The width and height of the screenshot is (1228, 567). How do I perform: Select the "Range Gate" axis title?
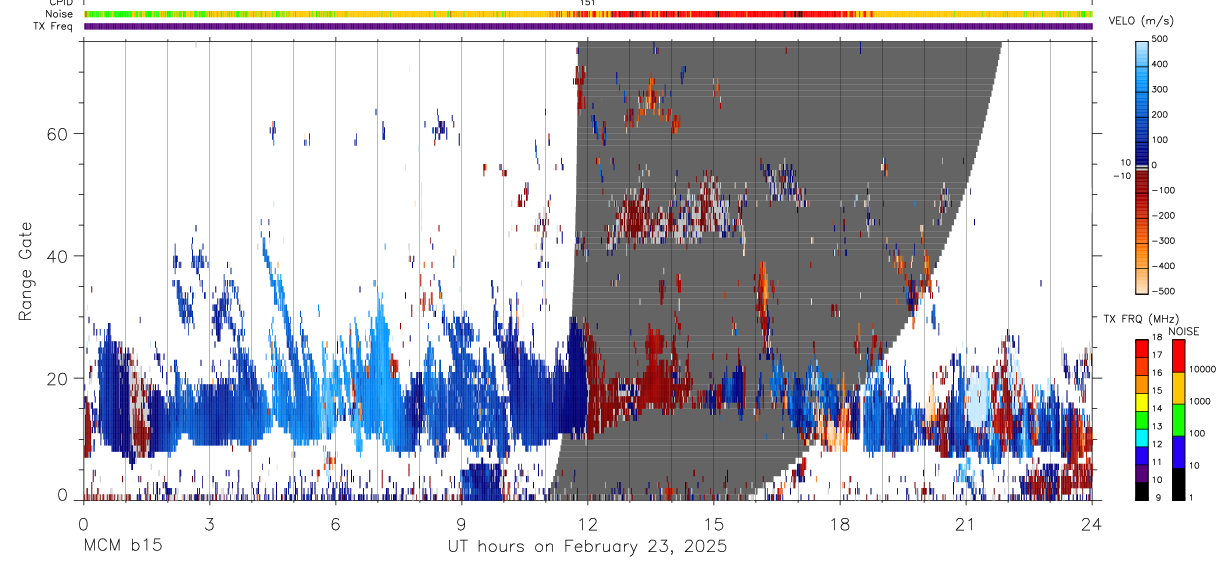(26, 272)
